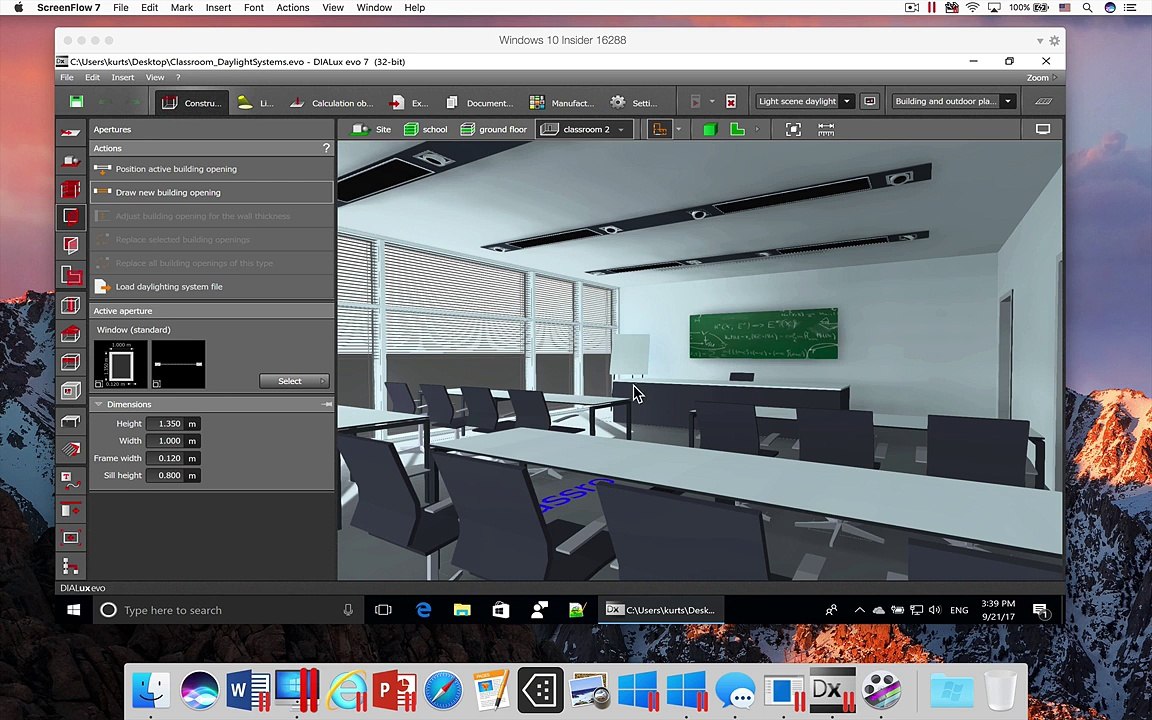Open the ceilings tool icon
The width and height of the screenshot is (1152, 720).
(x=71, y=361)
